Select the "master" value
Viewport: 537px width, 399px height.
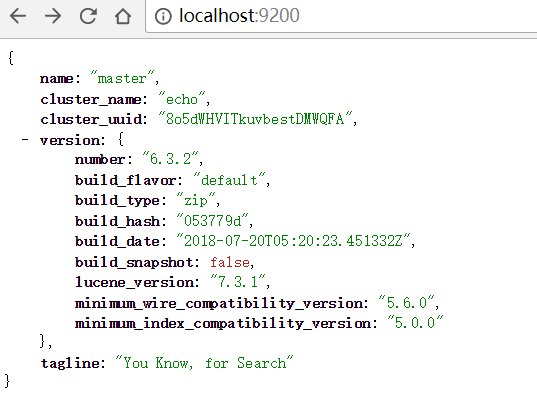point(122,78)
